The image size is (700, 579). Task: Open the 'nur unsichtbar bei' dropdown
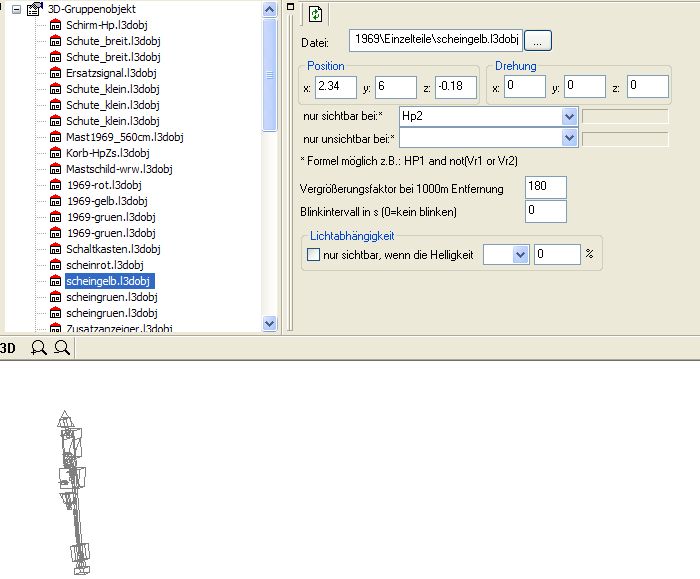[x=569, y=137]
